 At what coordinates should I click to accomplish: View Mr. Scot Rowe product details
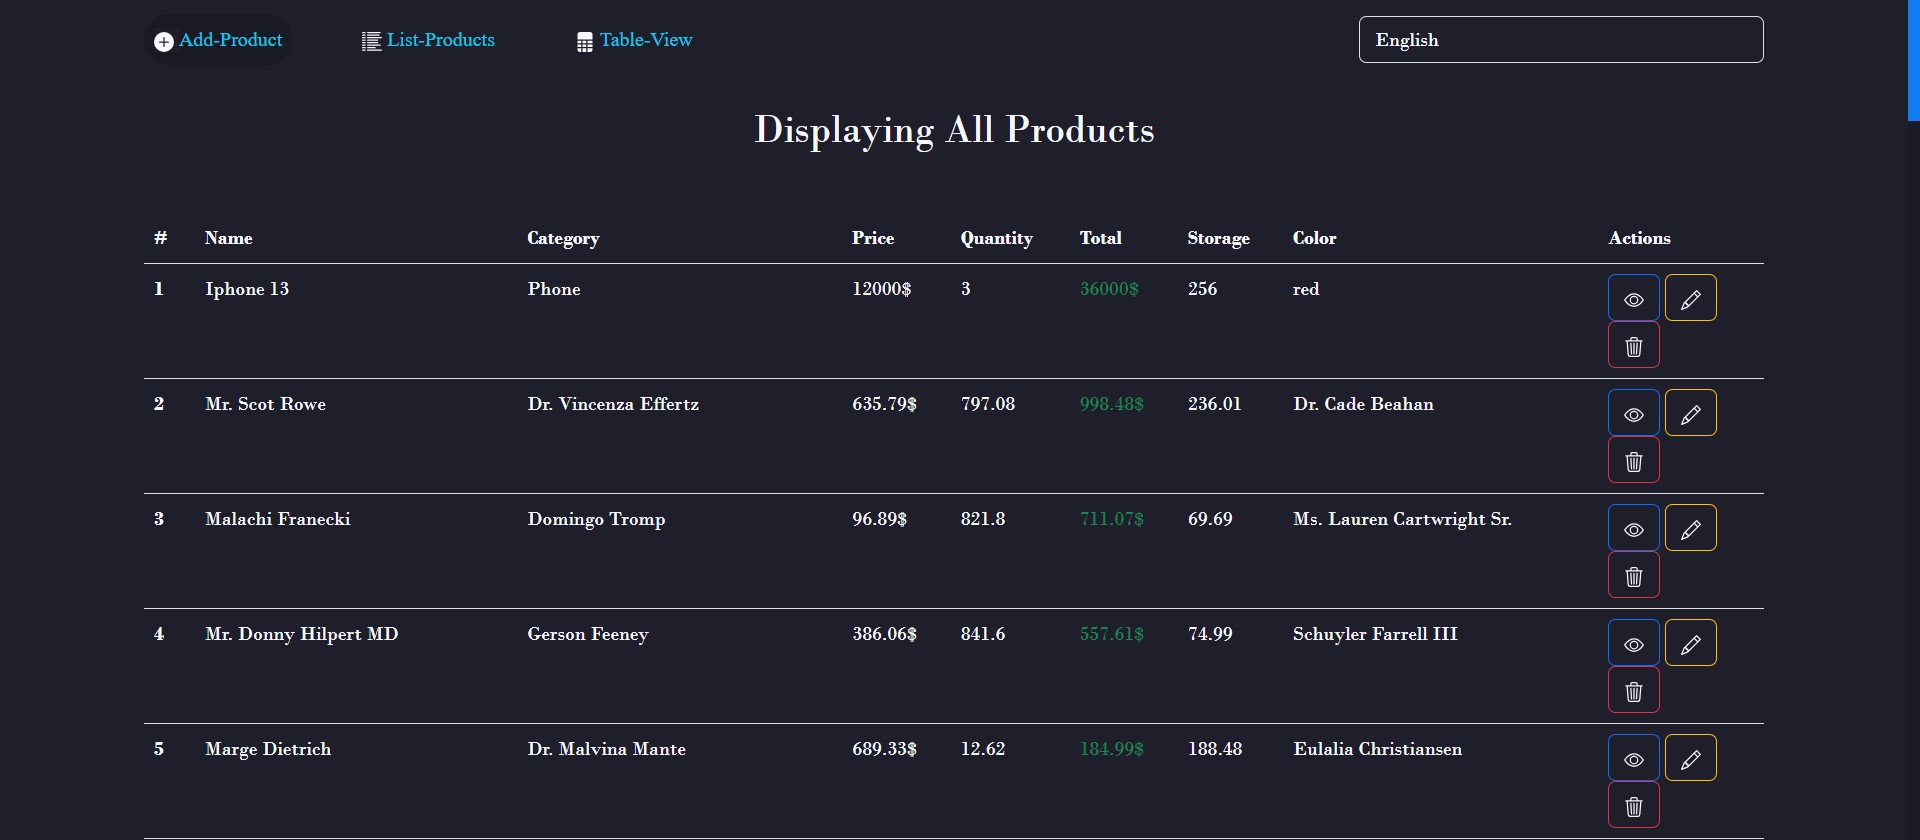pos(1633,413)
